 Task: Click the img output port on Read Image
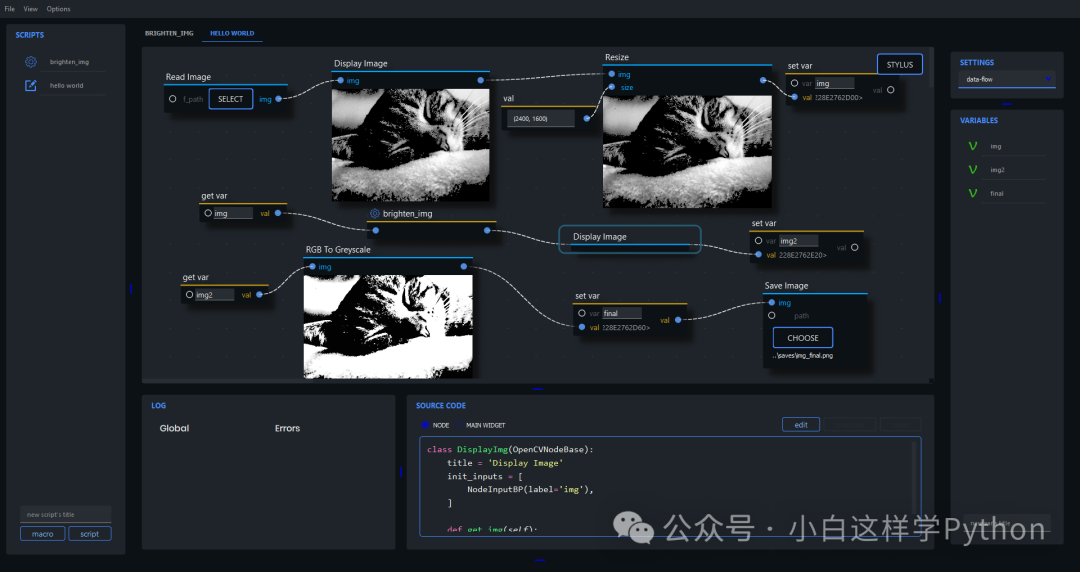pyautogui.click(x=278, y=99)
